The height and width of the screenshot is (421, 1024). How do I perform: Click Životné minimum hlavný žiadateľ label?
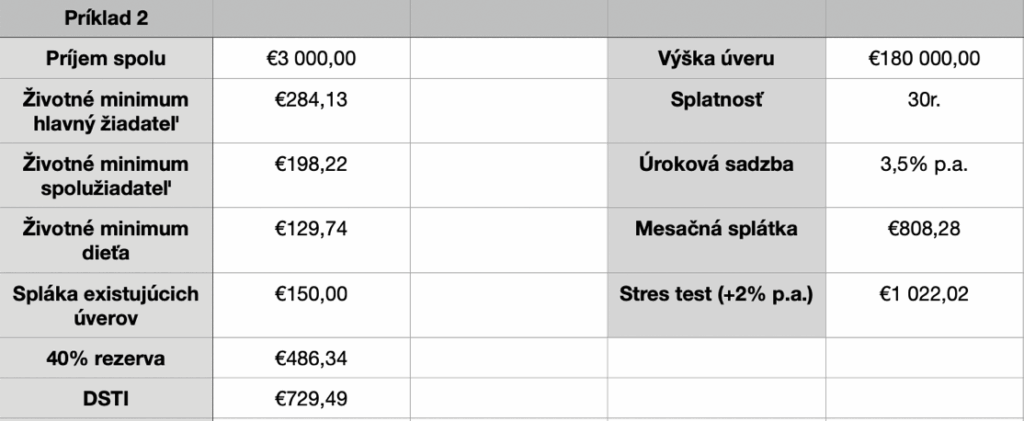[x=106, y=110]
